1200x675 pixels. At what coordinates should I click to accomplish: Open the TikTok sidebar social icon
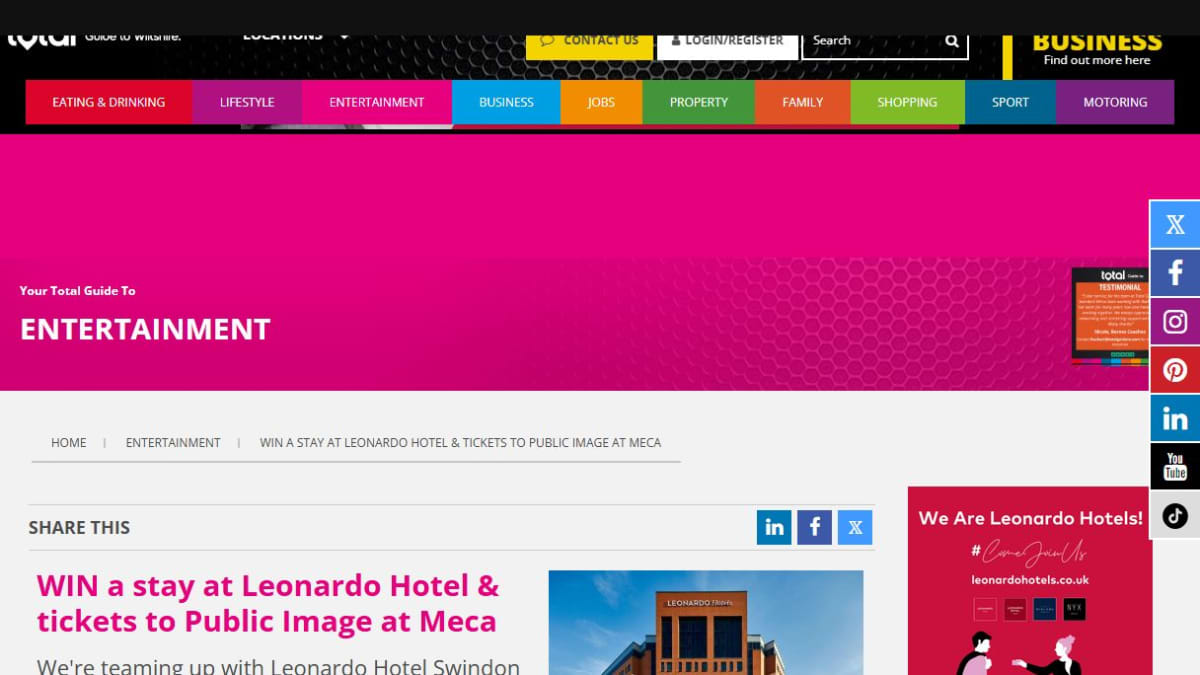(x=1175, y=516)
